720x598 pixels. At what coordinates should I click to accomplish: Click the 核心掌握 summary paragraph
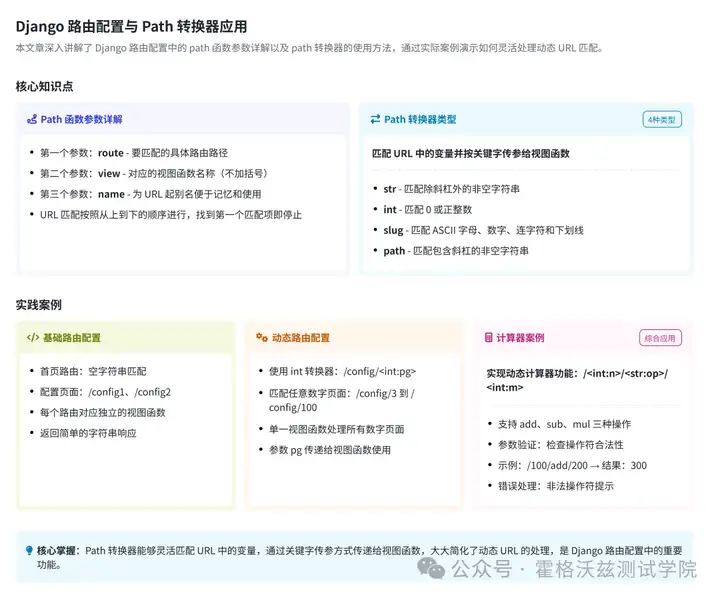click(360, 557)
